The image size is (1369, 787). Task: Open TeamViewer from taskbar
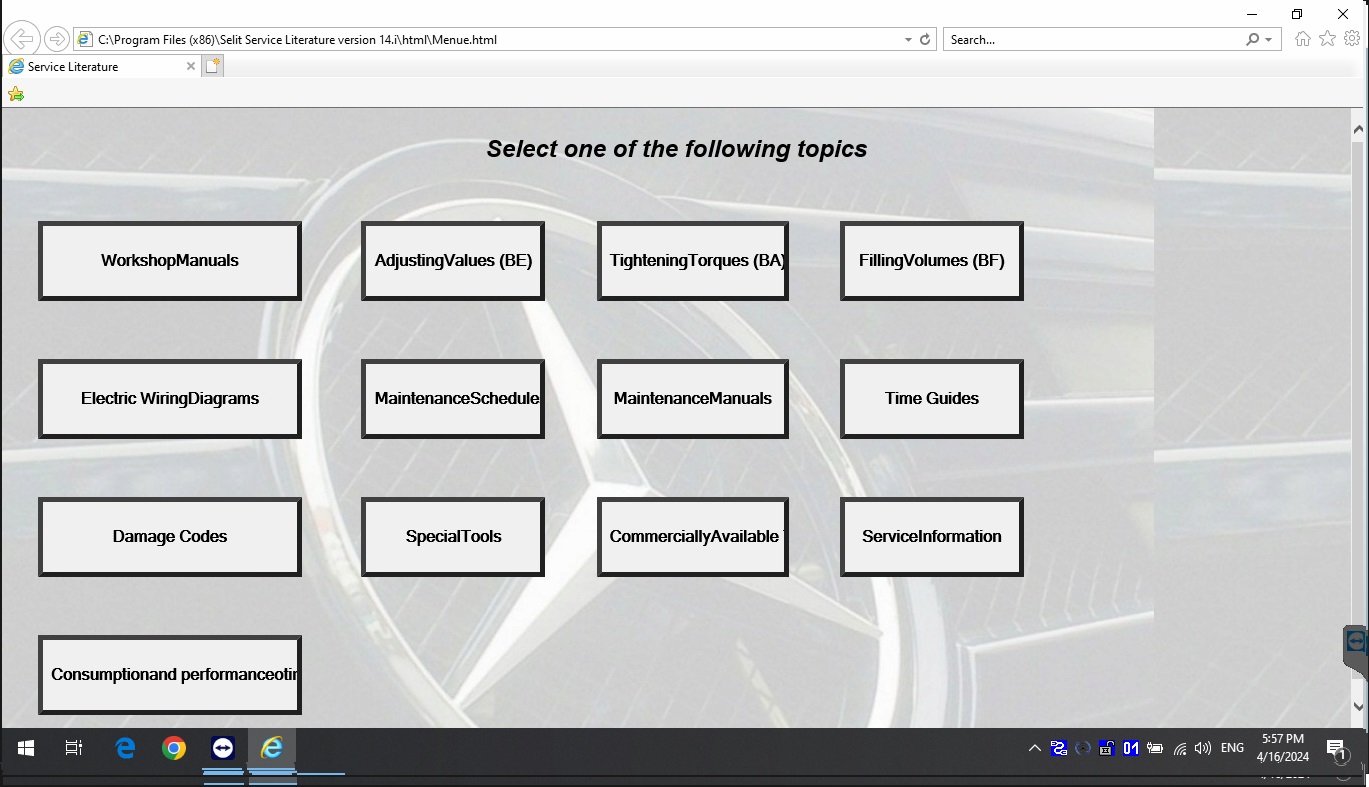pyautogui.click(x=223, y=748)
